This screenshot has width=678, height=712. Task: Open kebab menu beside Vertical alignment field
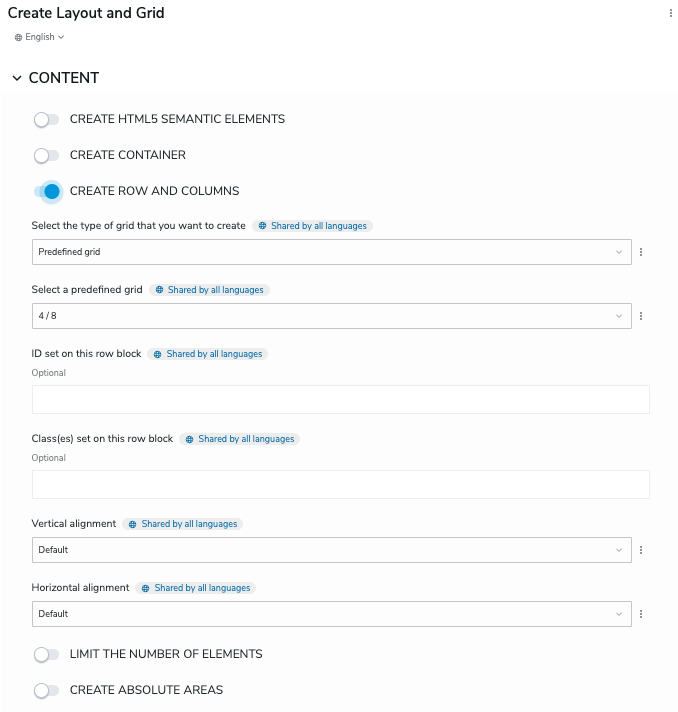(640, 550)
